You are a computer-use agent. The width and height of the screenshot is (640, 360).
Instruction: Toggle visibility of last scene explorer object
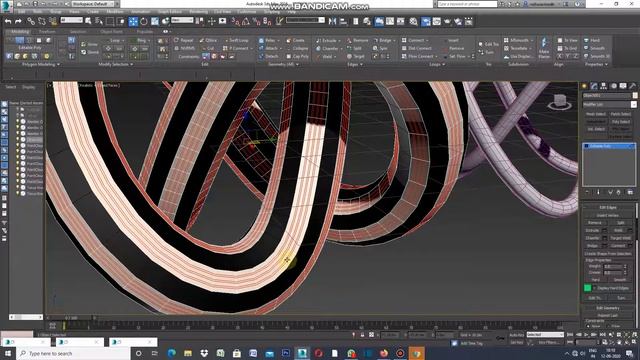pyautogui.click(x=18, y=193)
